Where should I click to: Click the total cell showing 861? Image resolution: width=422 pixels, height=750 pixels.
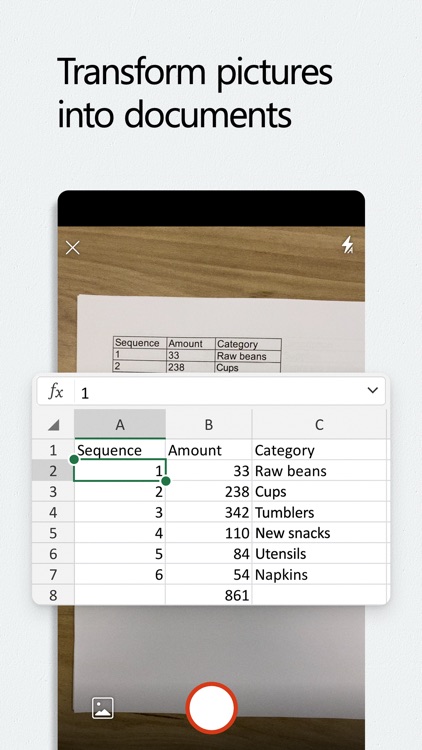209,595
